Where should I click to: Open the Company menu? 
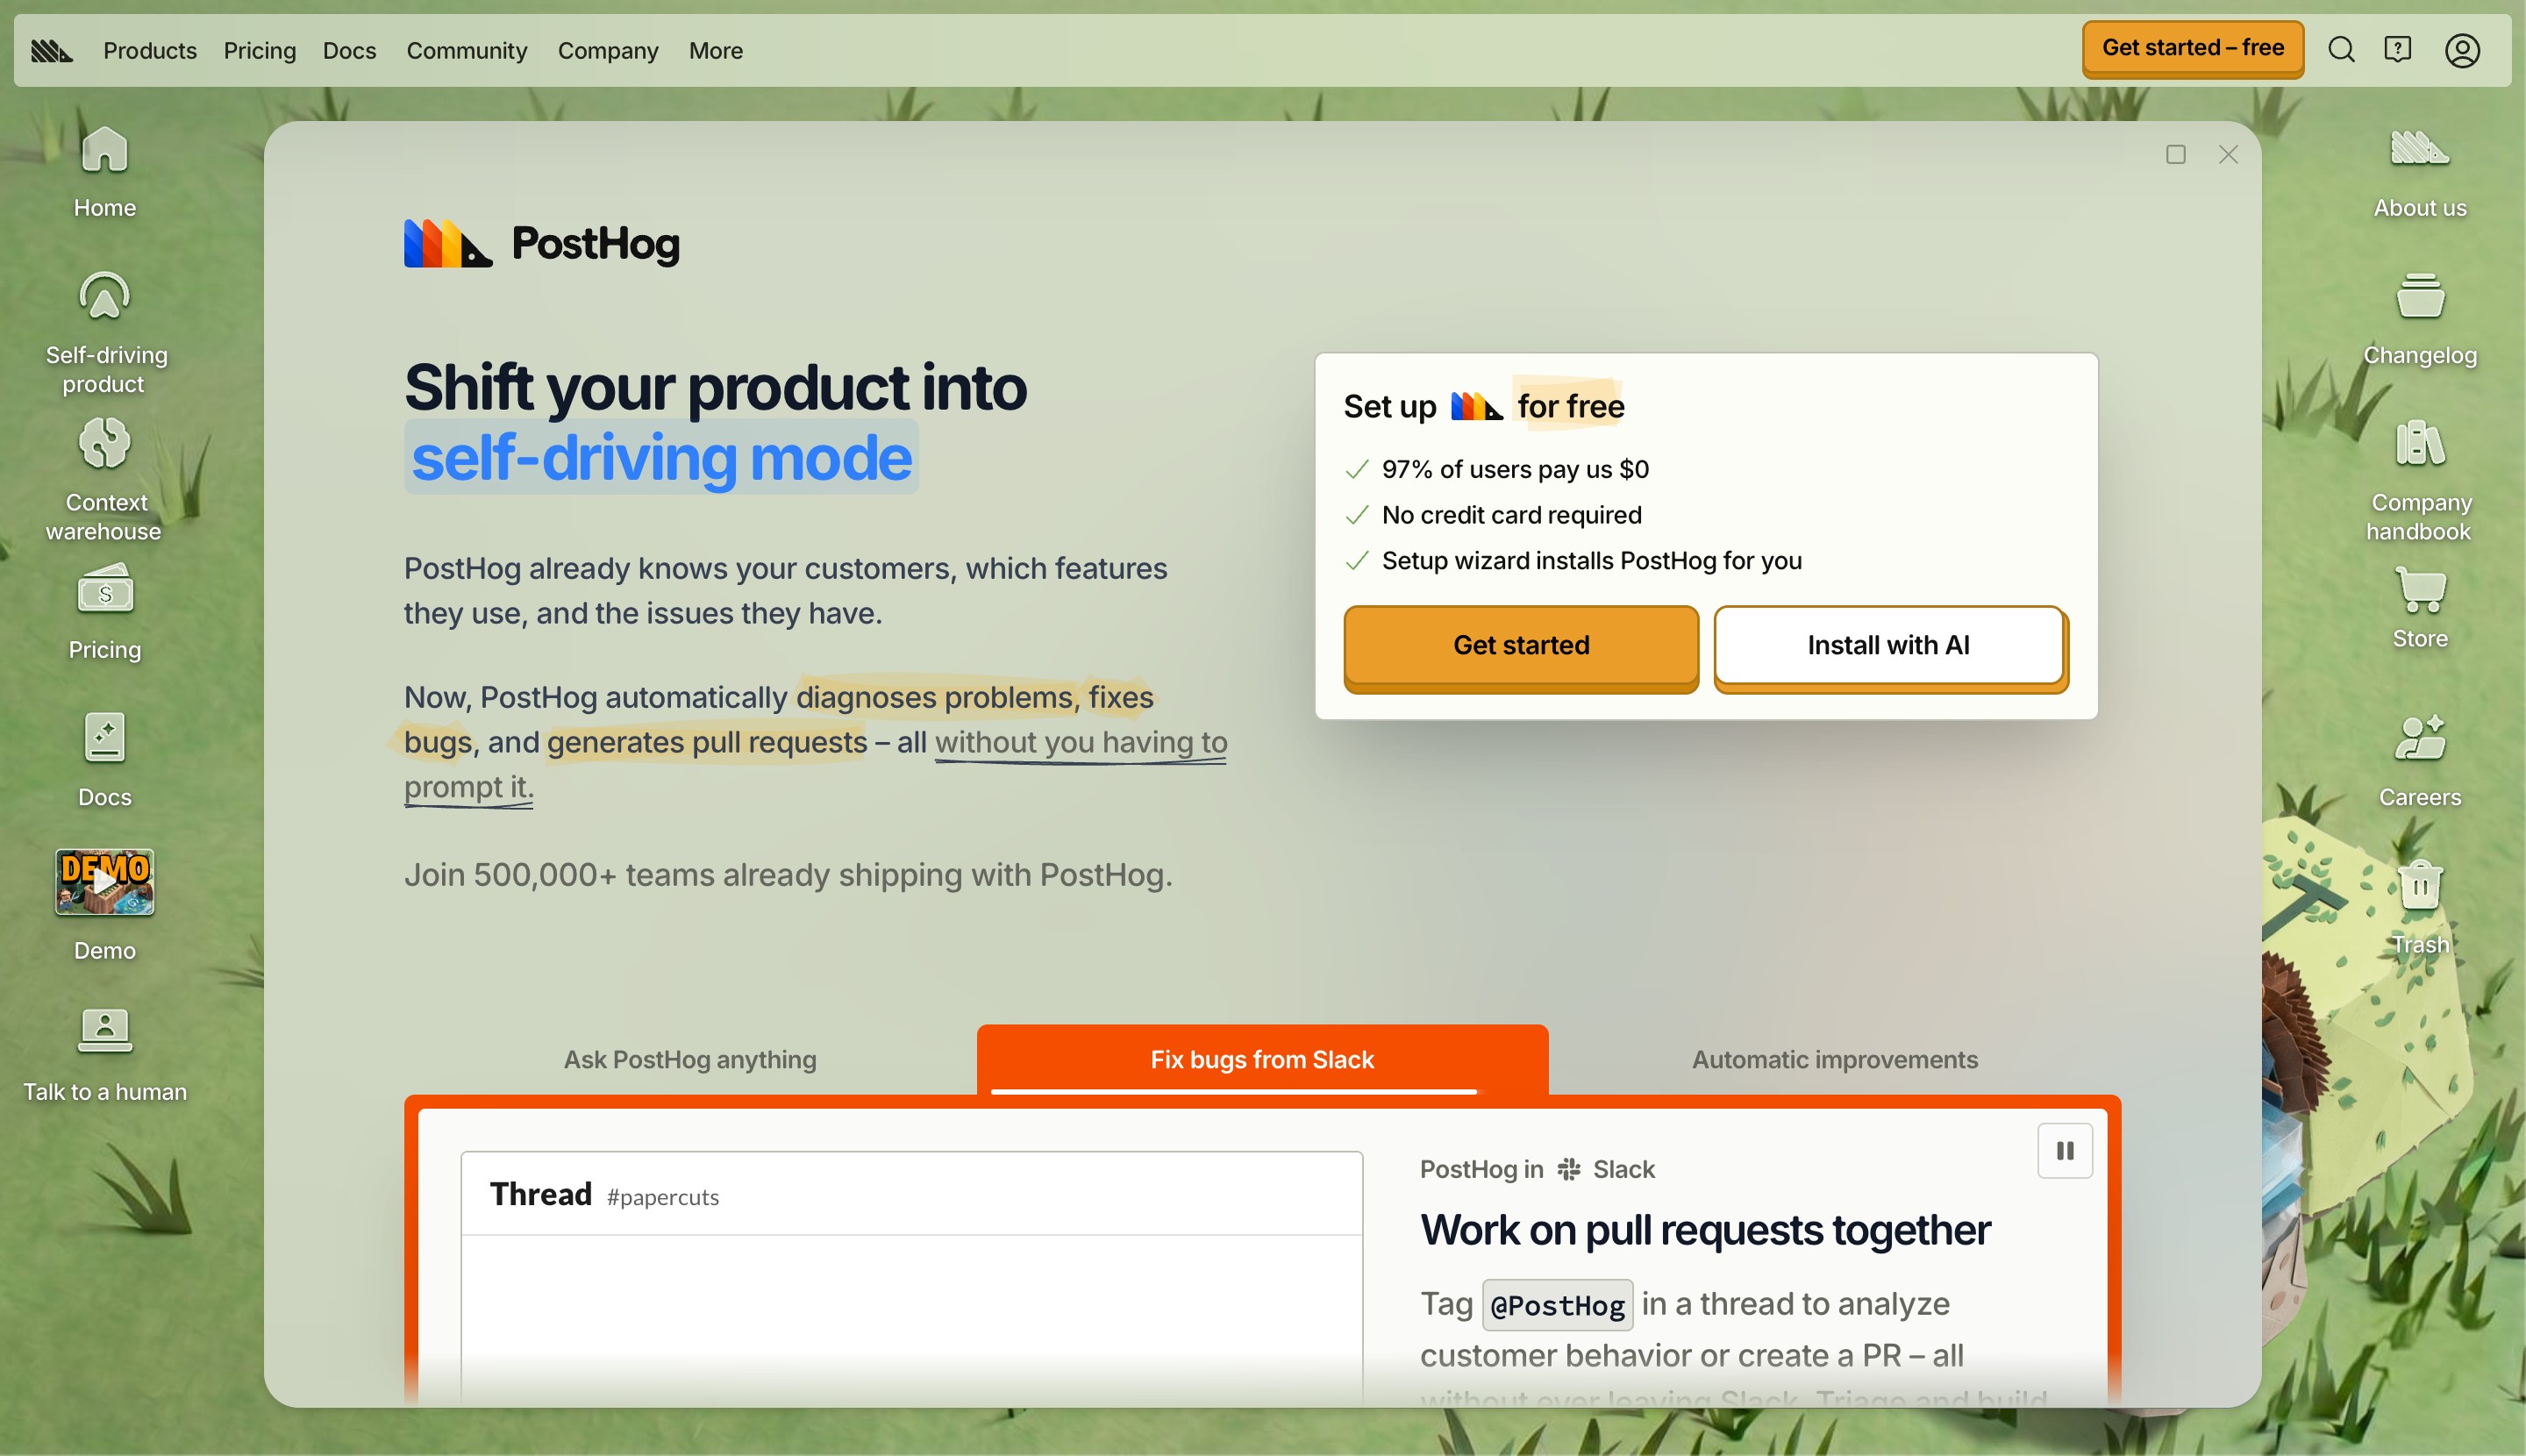click(x=608, y=50)
